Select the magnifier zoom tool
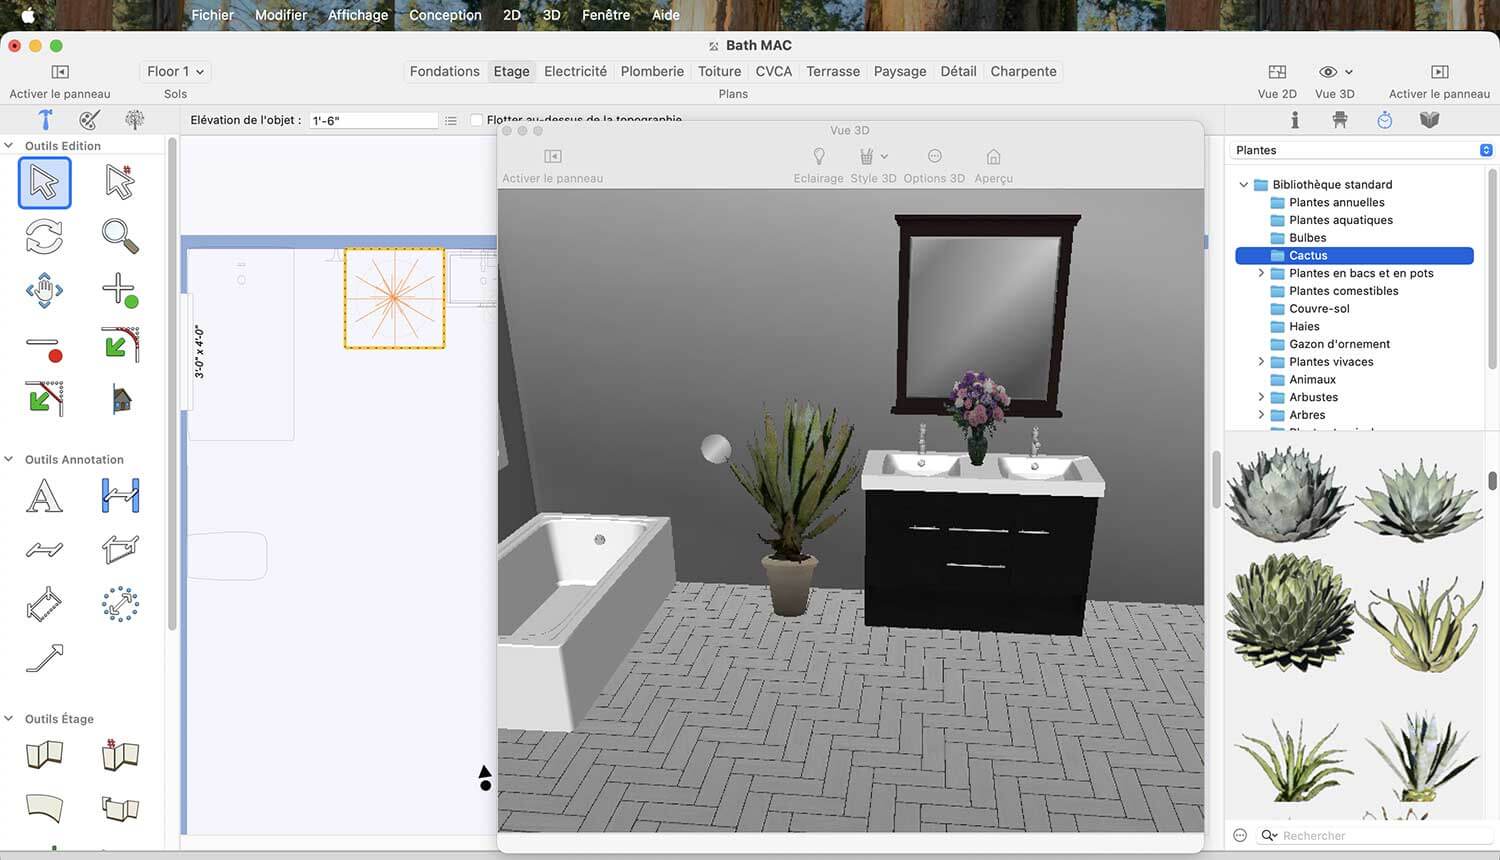This screenshot has width=1500, height=860. coord(120,236)
